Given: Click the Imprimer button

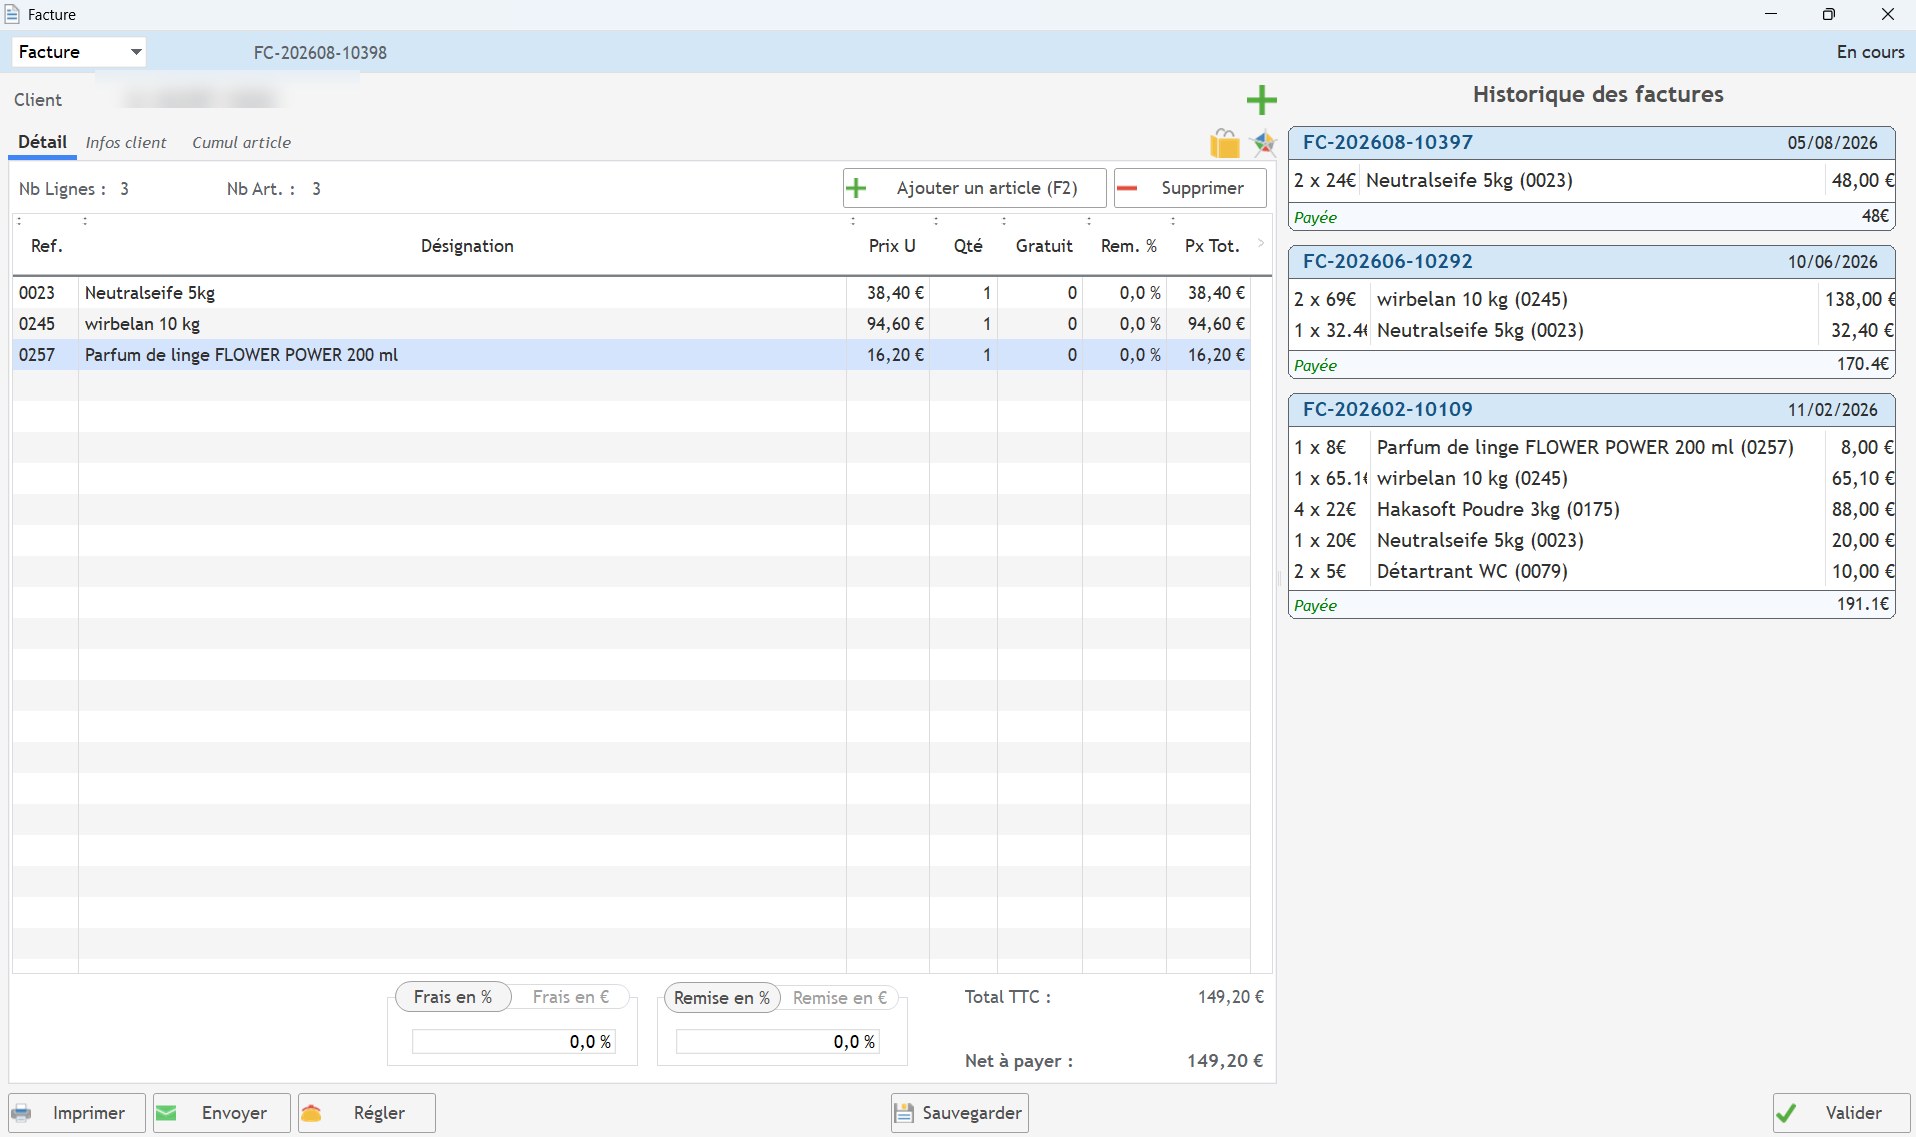Looking at the screenshot, I should click(x=77, y=1113).
